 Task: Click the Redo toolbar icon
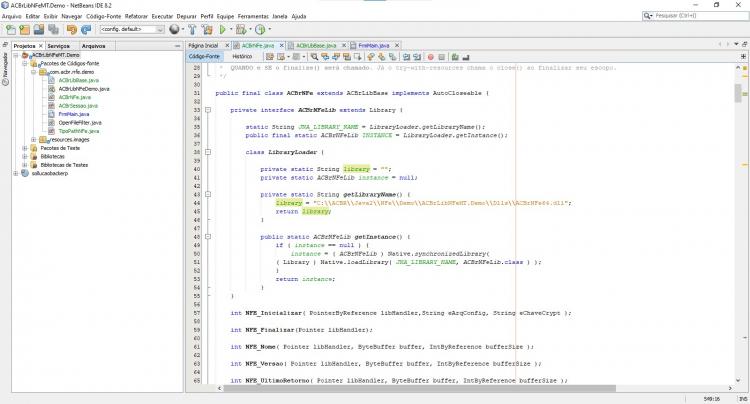pos(86,30)
